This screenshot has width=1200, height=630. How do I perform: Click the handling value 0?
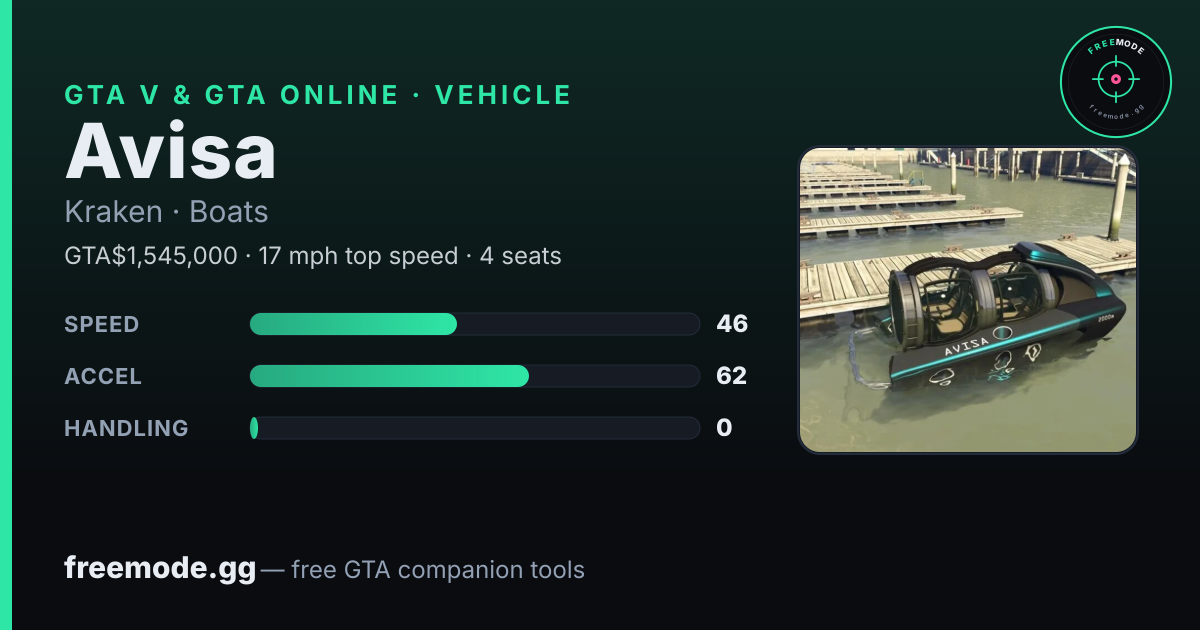(724, 428)
